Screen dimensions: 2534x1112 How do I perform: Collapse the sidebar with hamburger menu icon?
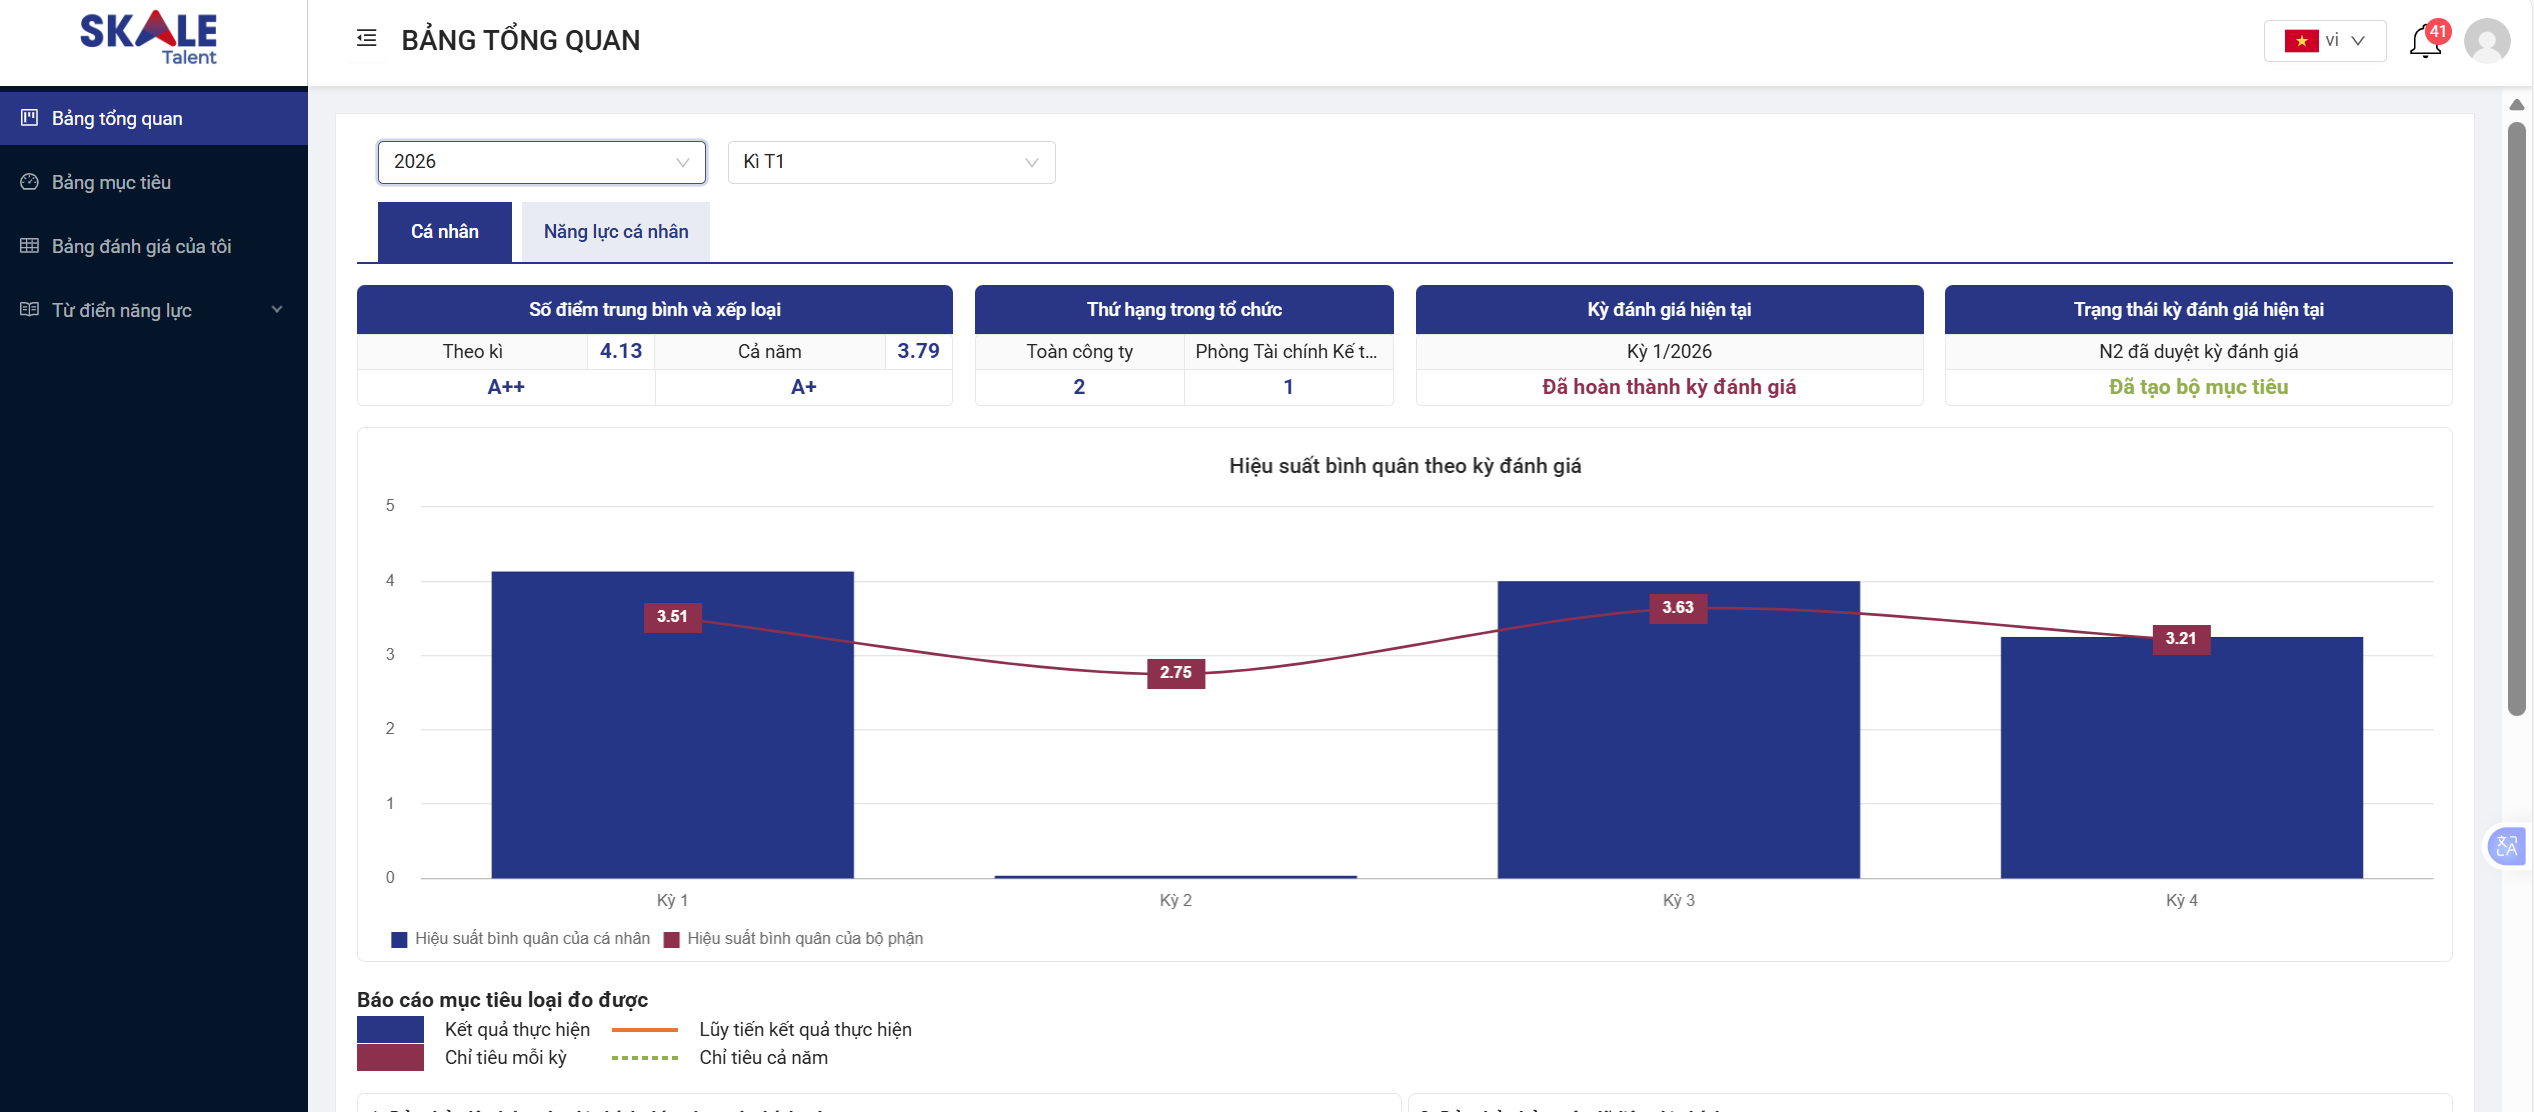click(x=367, y=39)
